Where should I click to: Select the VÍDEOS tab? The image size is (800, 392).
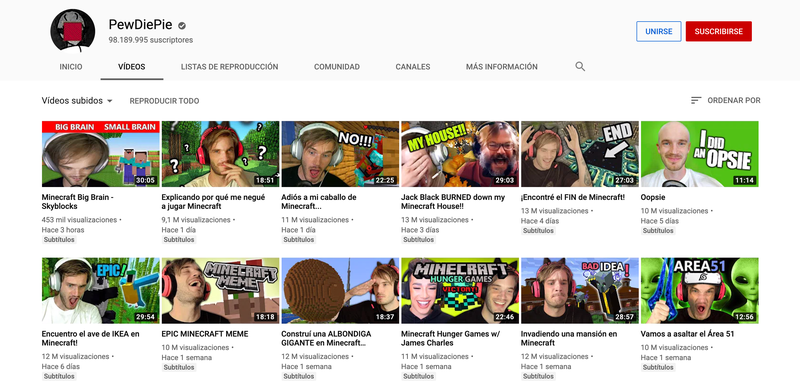pos(132,67)
